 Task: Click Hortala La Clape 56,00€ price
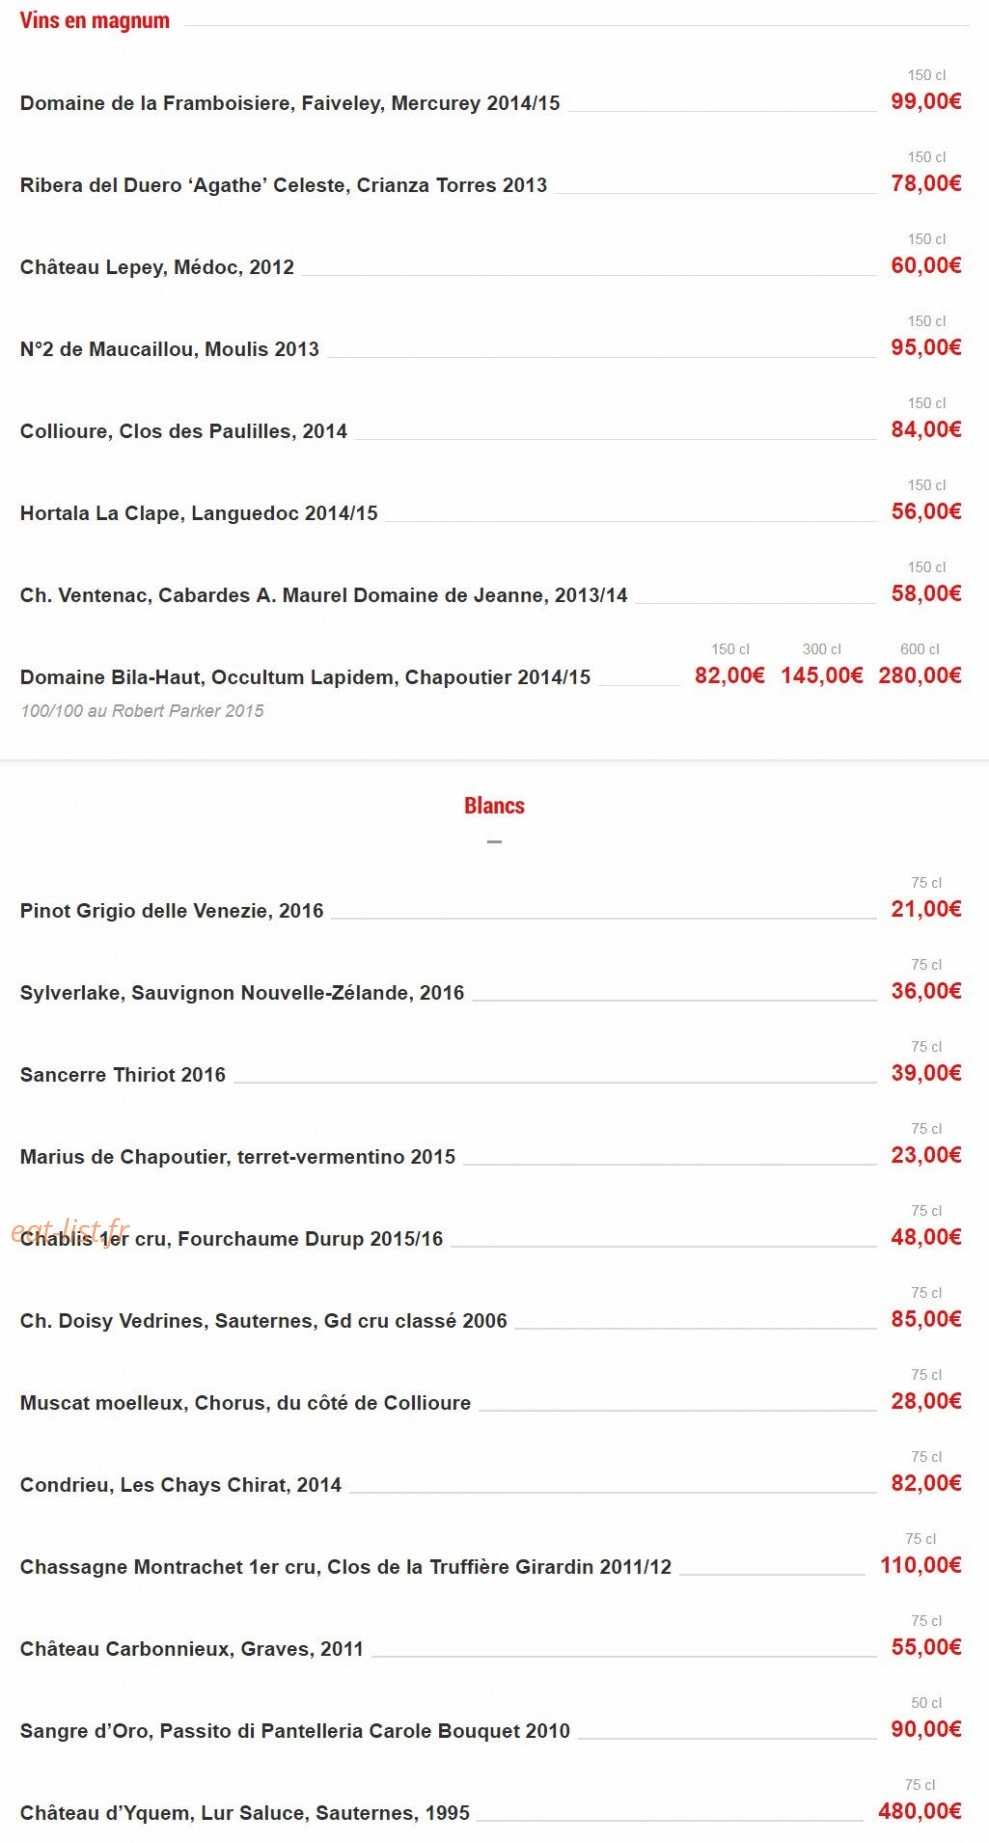pos(926,511)
